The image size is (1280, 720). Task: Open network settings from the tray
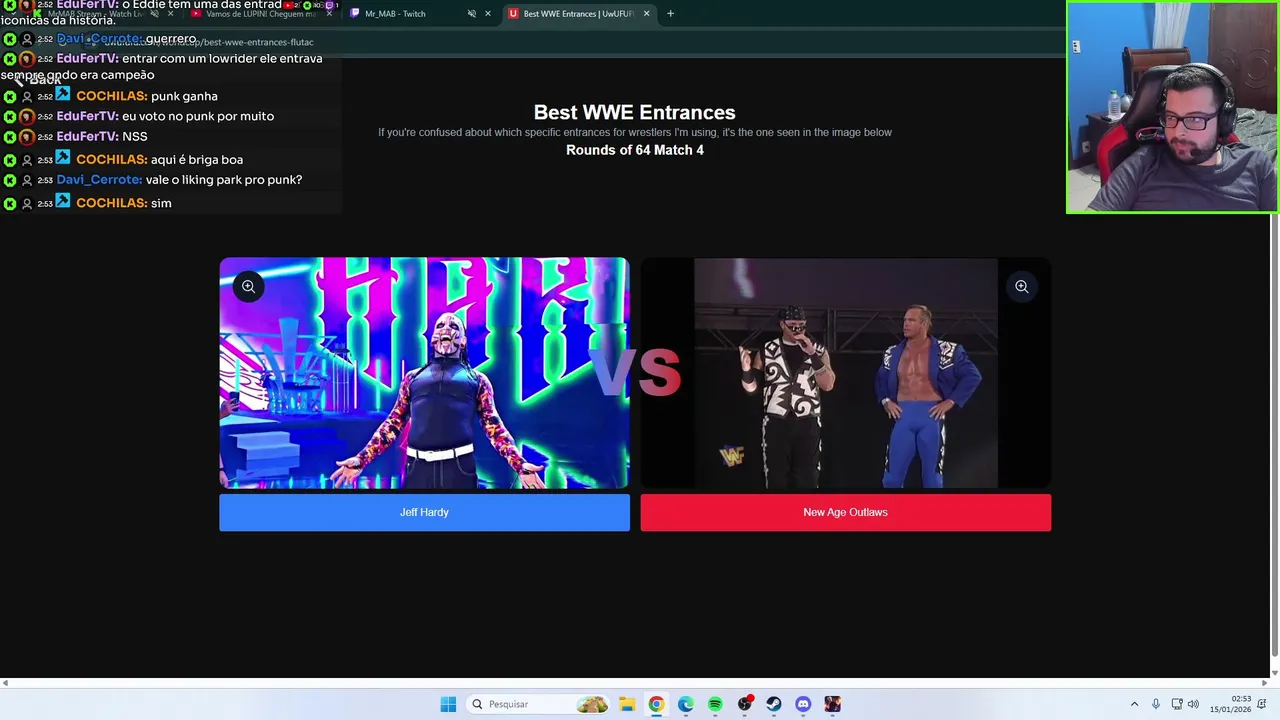[x=1177, y=704]
